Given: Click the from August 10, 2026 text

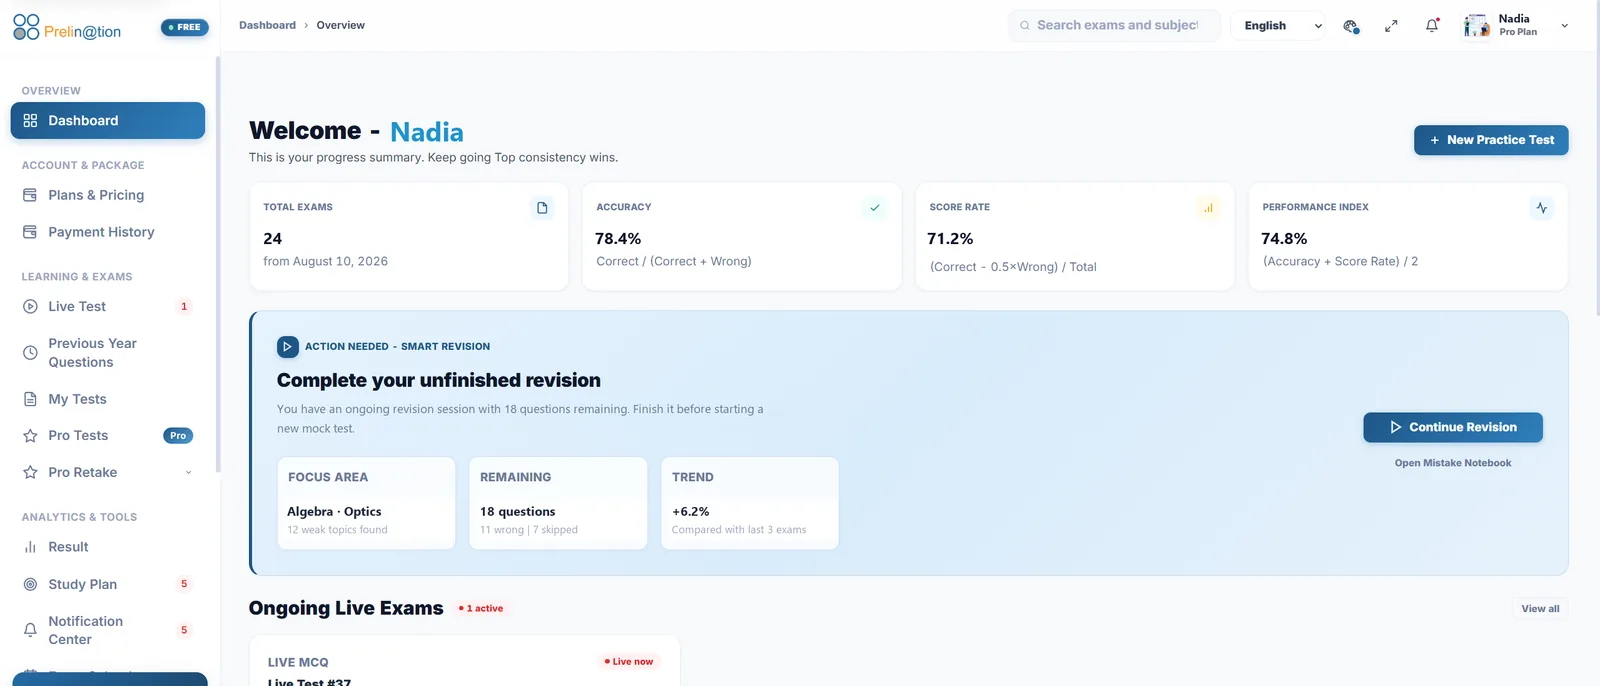Looking at the screenshot, I should click(325, 262).
